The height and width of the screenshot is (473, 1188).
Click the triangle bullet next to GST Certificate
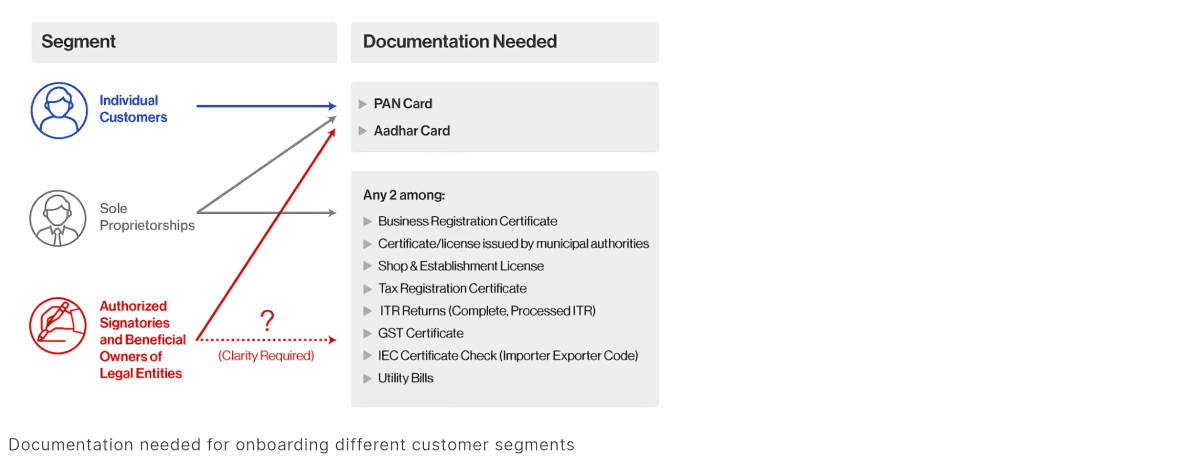tap(367, 334)
